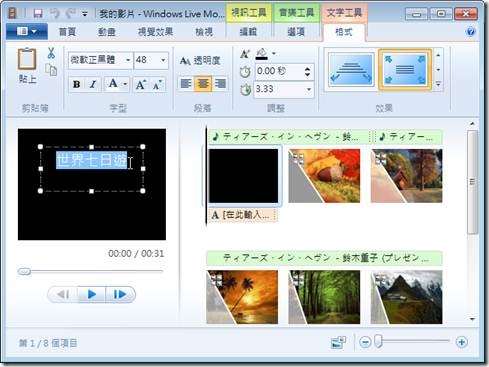This screenshot has height=367, width=489.
Task: Align text to the center
Action: (203, 83)
